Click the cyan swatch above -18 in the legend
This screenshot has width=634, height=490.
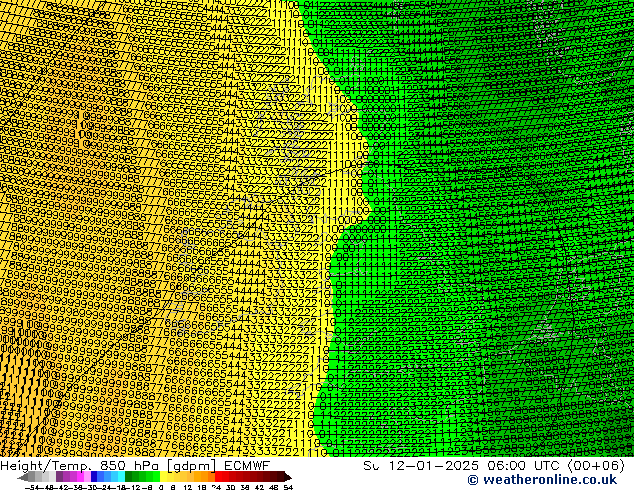click(122, 476)
